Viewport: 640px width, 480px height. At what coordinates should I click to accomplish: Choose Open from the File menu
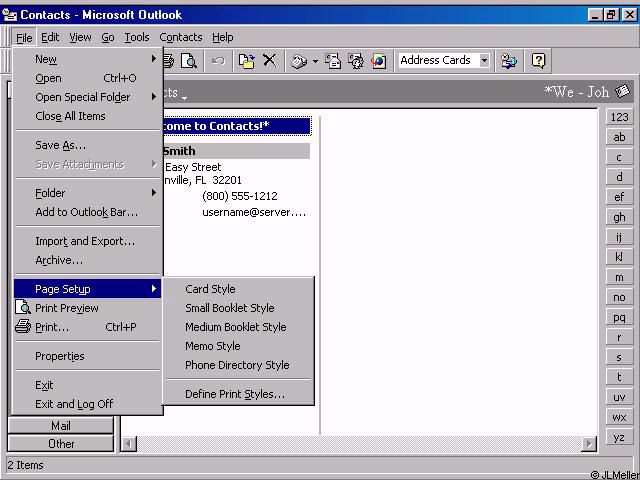click(87, 78)
